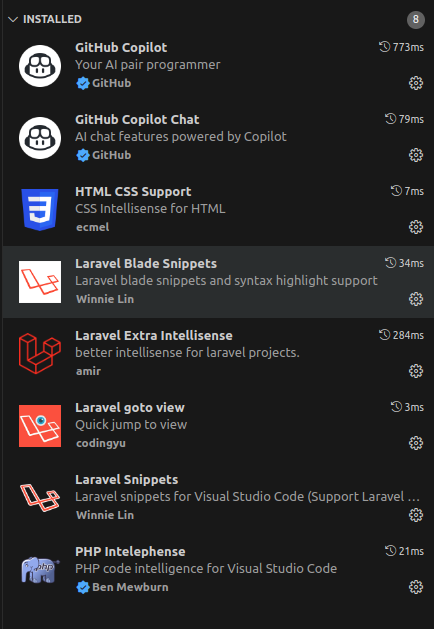This screenshot has width=434, height=629.
Task: Open the Laravel goto view extension entry
Action: click(x=218, y=426)
